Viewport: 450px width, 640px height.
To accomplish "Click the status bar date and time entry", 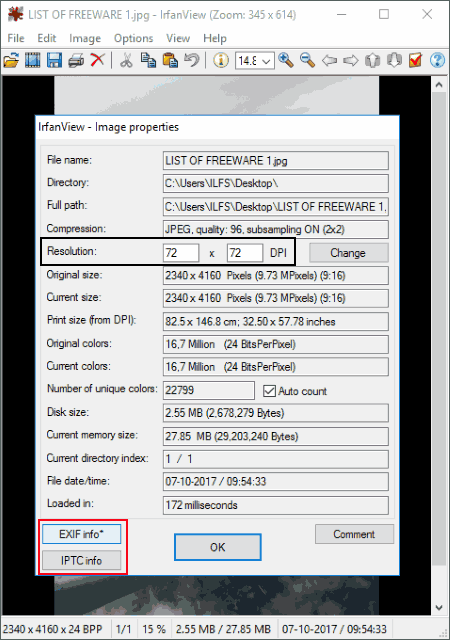I will click(334, 629).
